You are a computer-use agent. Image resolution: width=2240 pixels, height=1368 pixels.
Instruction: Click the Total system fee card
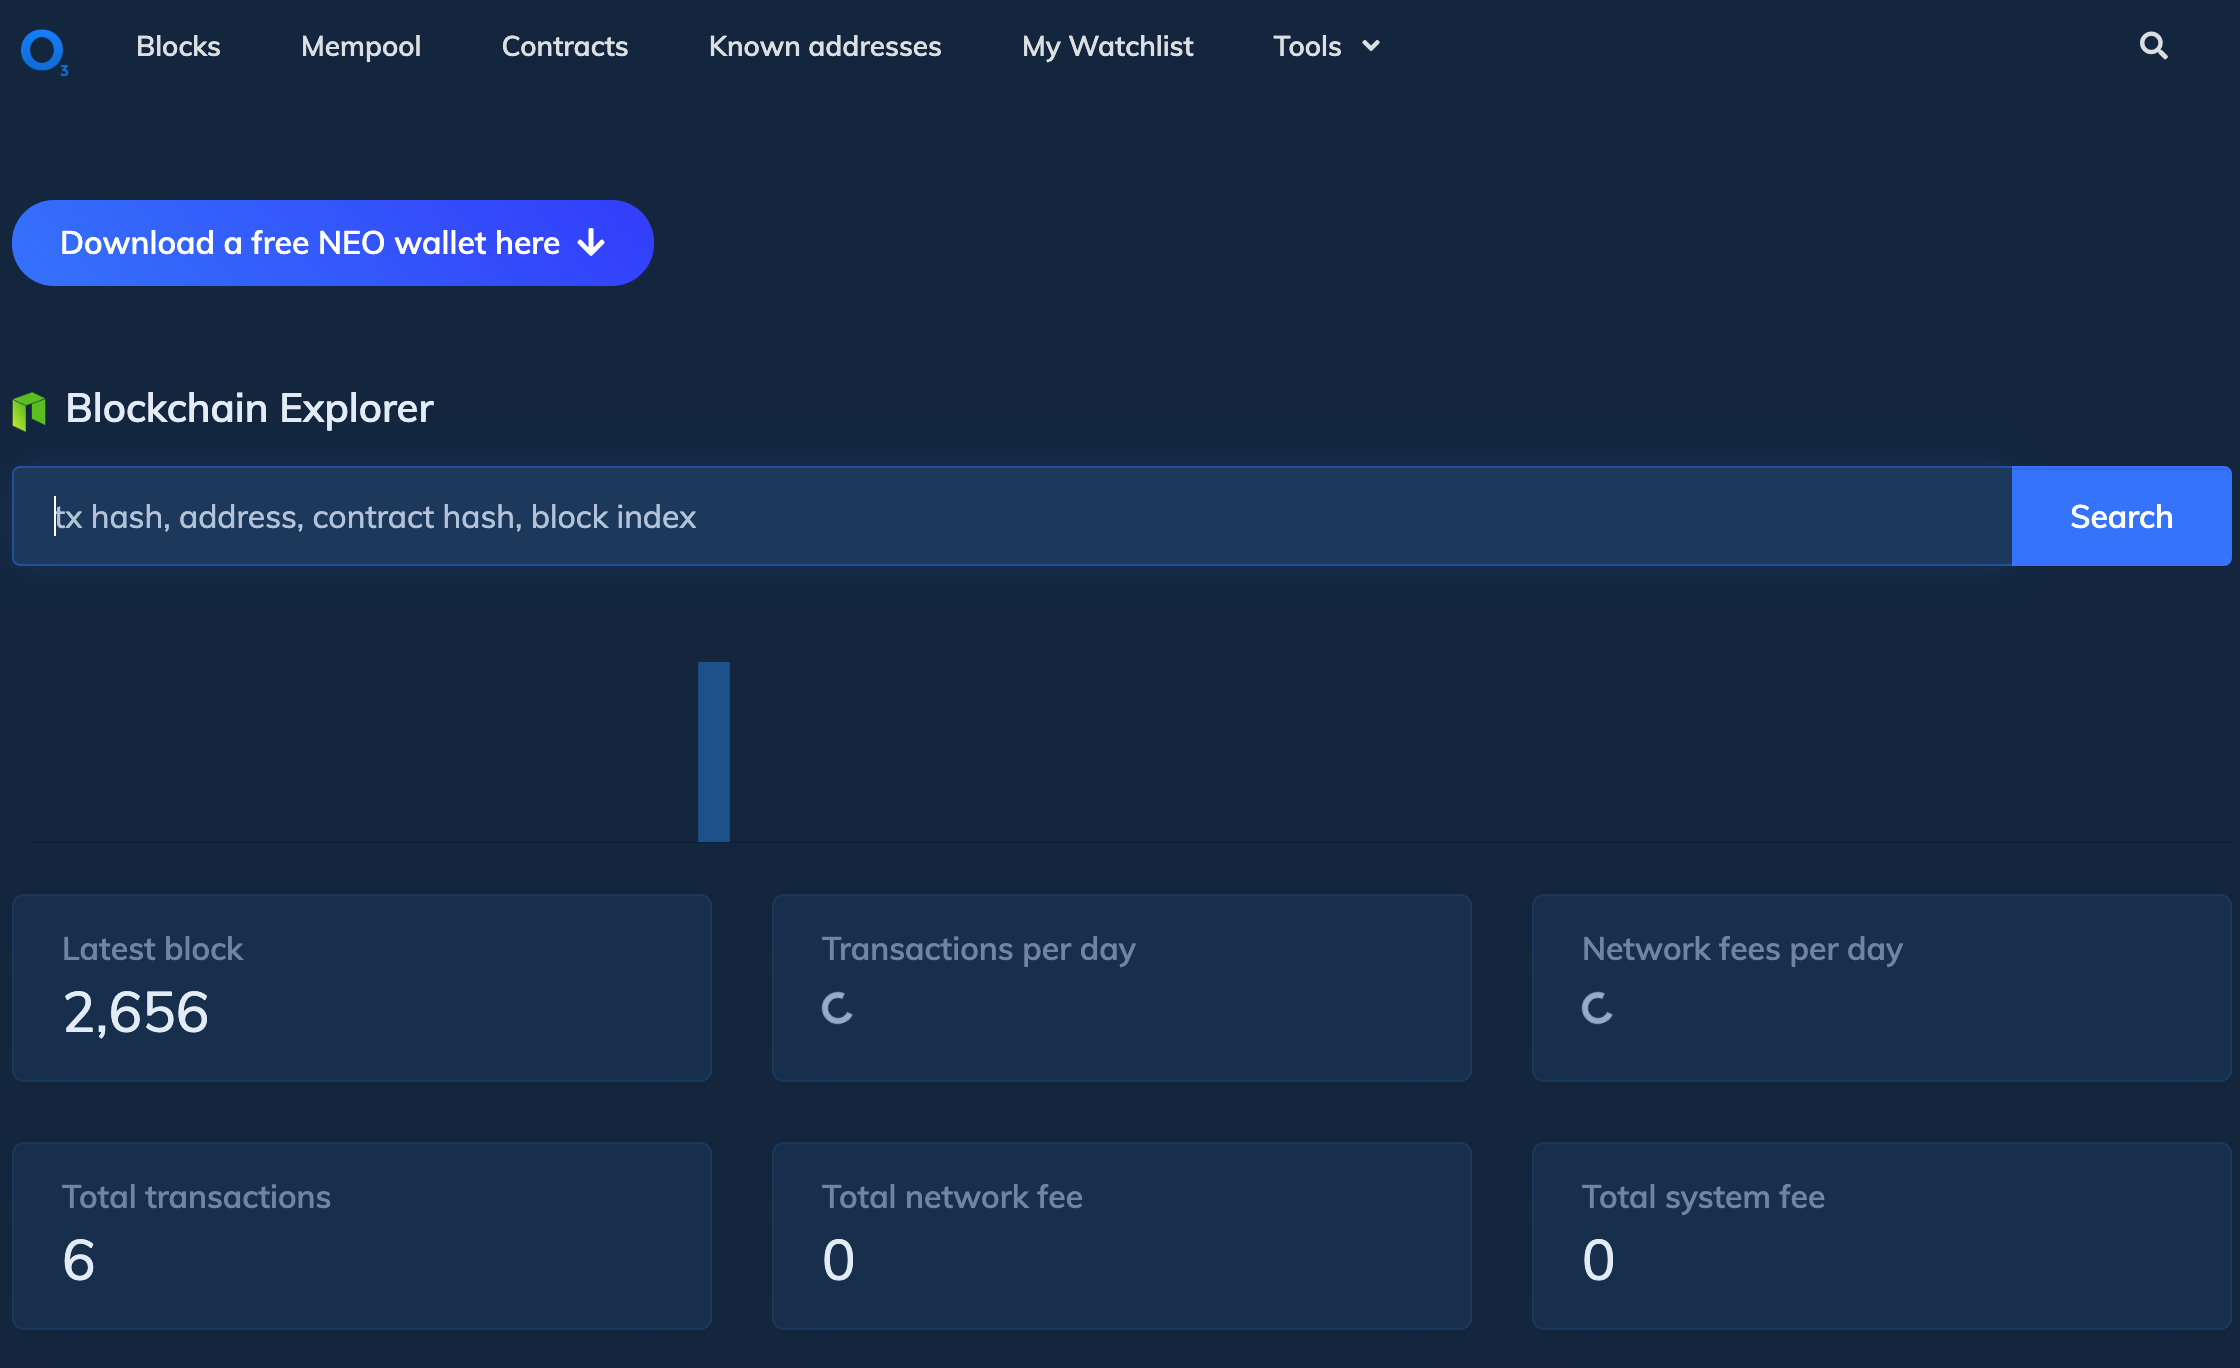[x=1880, y=1235]
